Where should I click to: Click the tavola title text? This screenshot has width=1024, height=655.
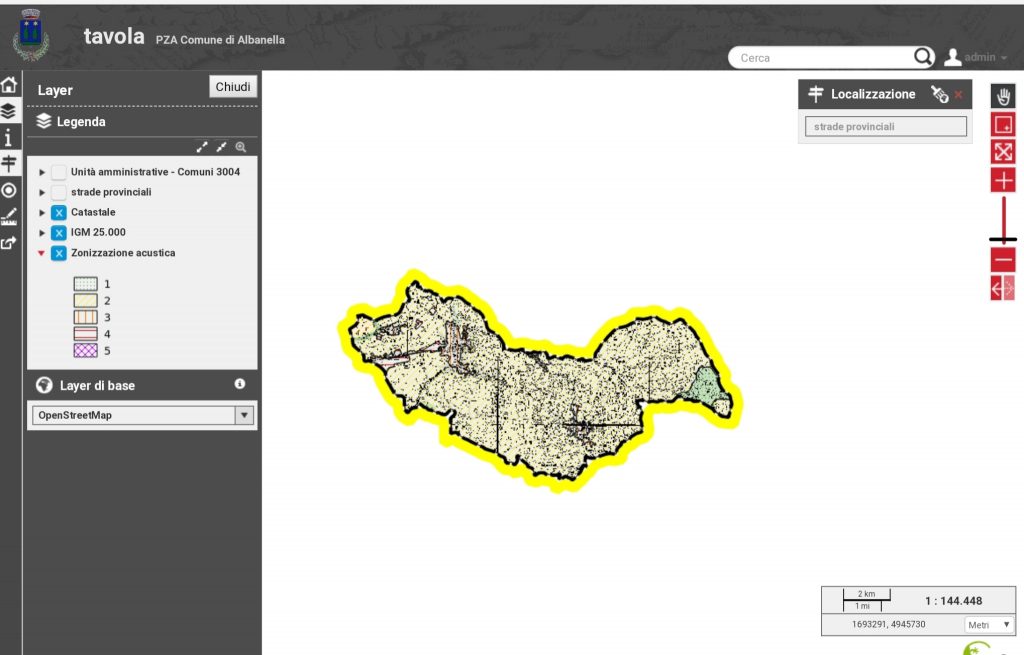(x=114, y=36)
